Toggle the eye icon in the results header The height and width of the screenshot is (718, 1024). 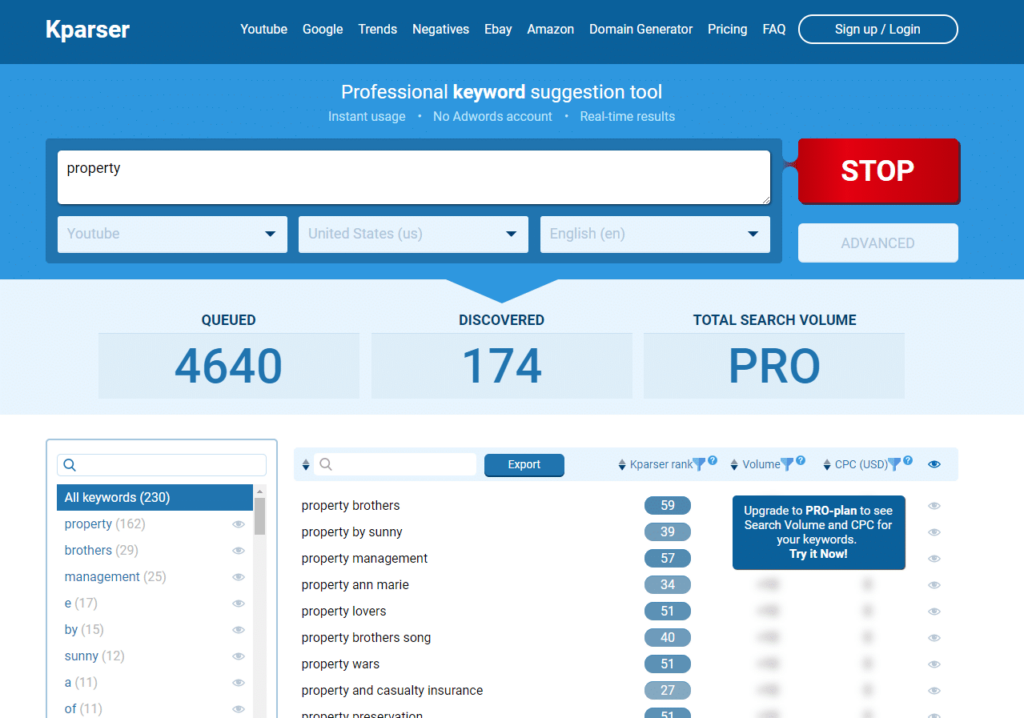coord(935,465)
